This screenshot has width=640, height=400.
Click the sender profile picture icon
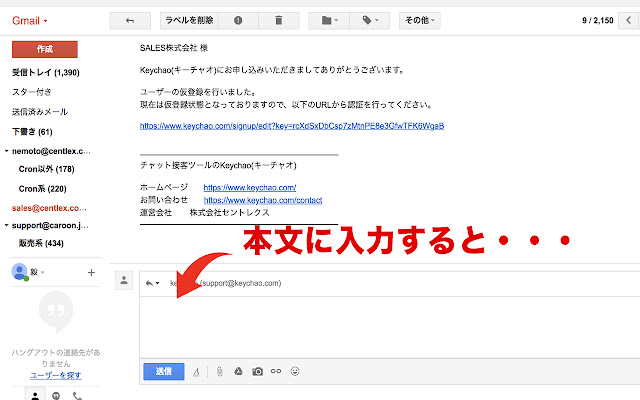point(124,280)
